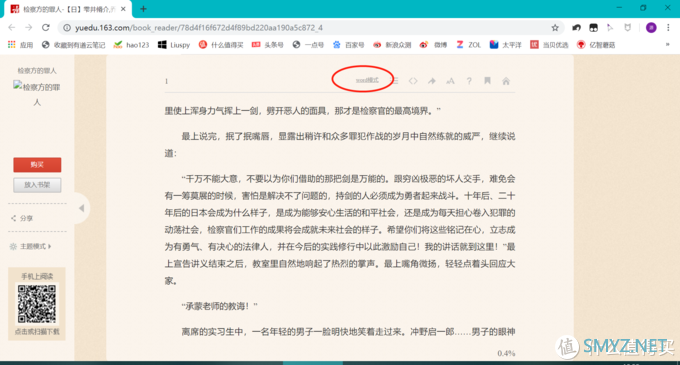Screen dimensions: 680x365
Task: Open the table of contents list icon
Action: (x=395, y=81)
